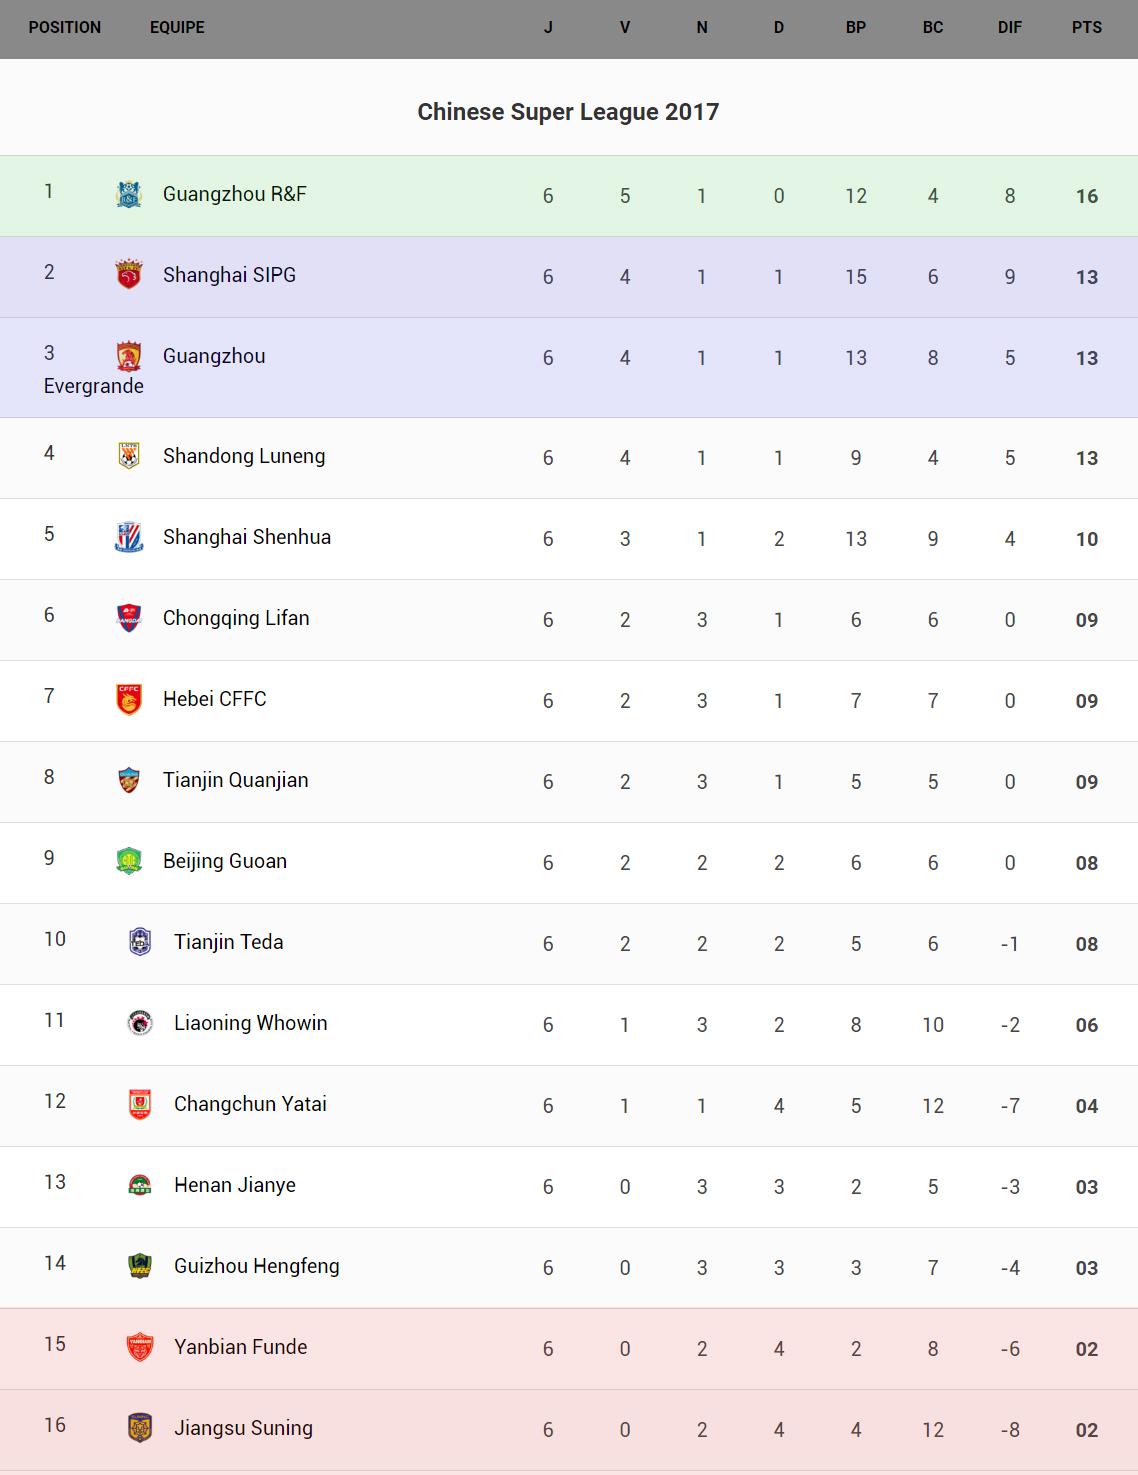Viewport: 1138px width, 1475px height.
Task: Click the EQUIPE column header
Action: (x=177, y=28)
